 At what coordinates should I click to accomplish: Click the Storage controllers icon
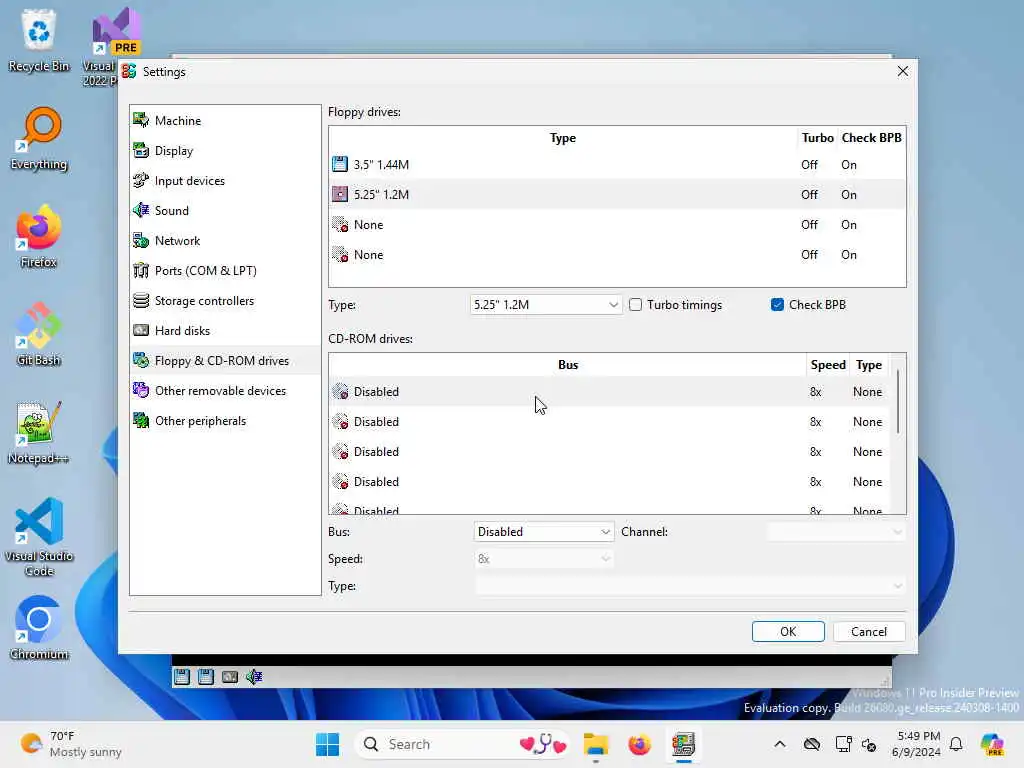(x=141, y=300)
